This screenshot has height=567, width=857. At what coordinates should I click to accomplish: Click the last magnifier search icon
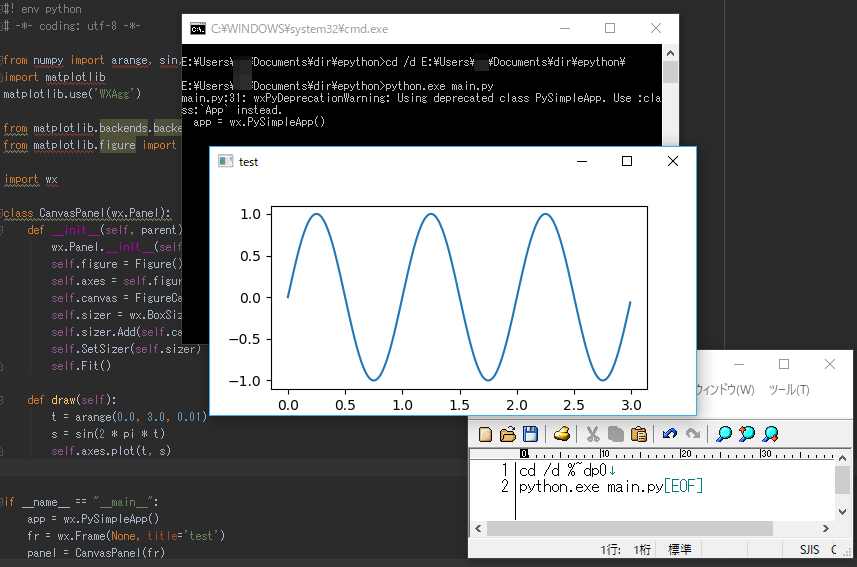coord(770,434)
